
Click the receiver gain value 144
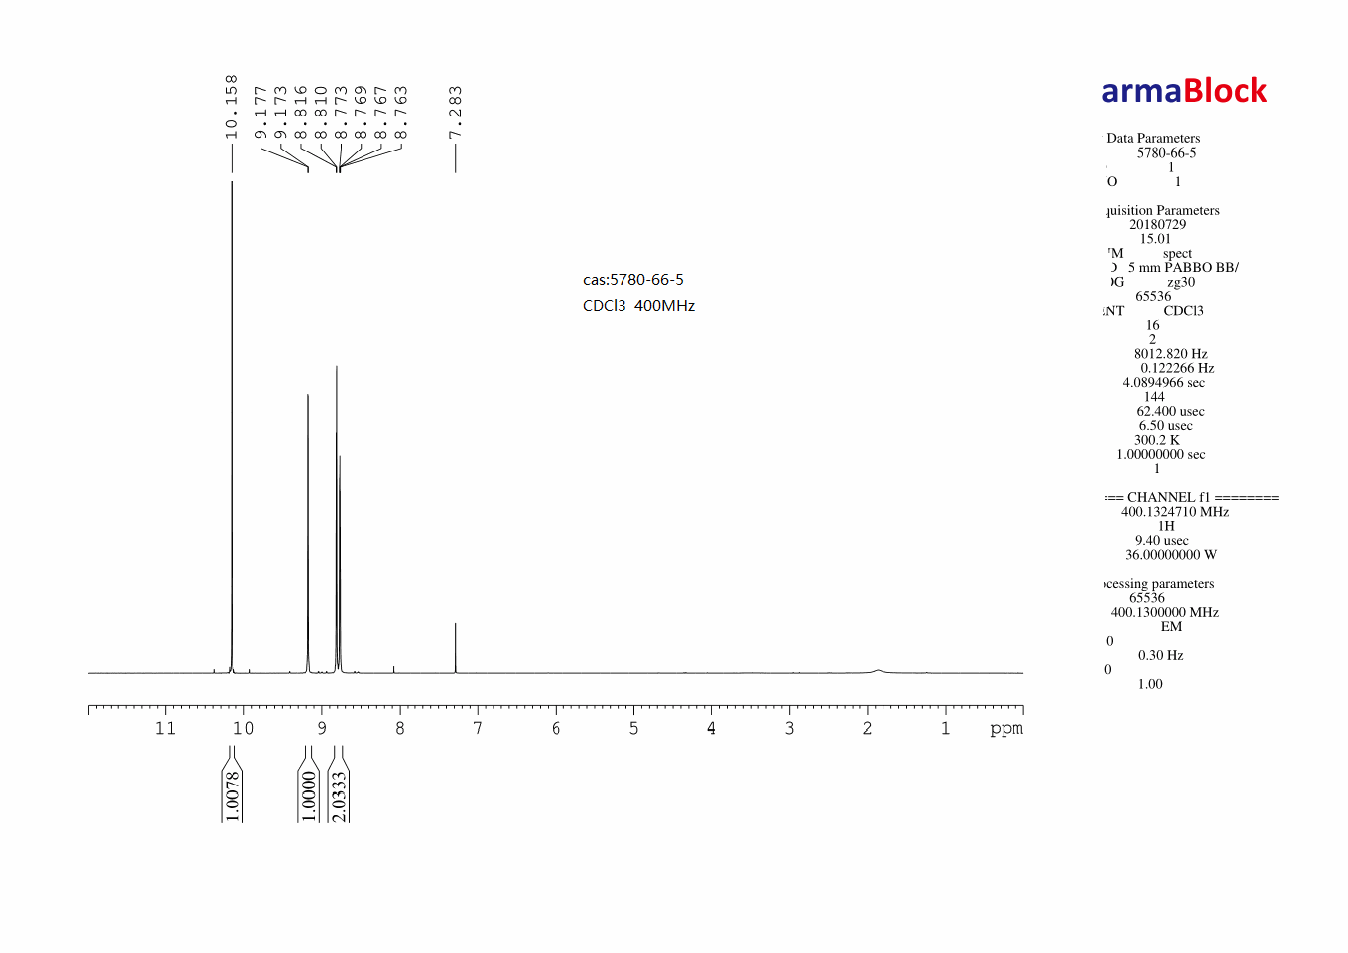(x=1154, y=397)
